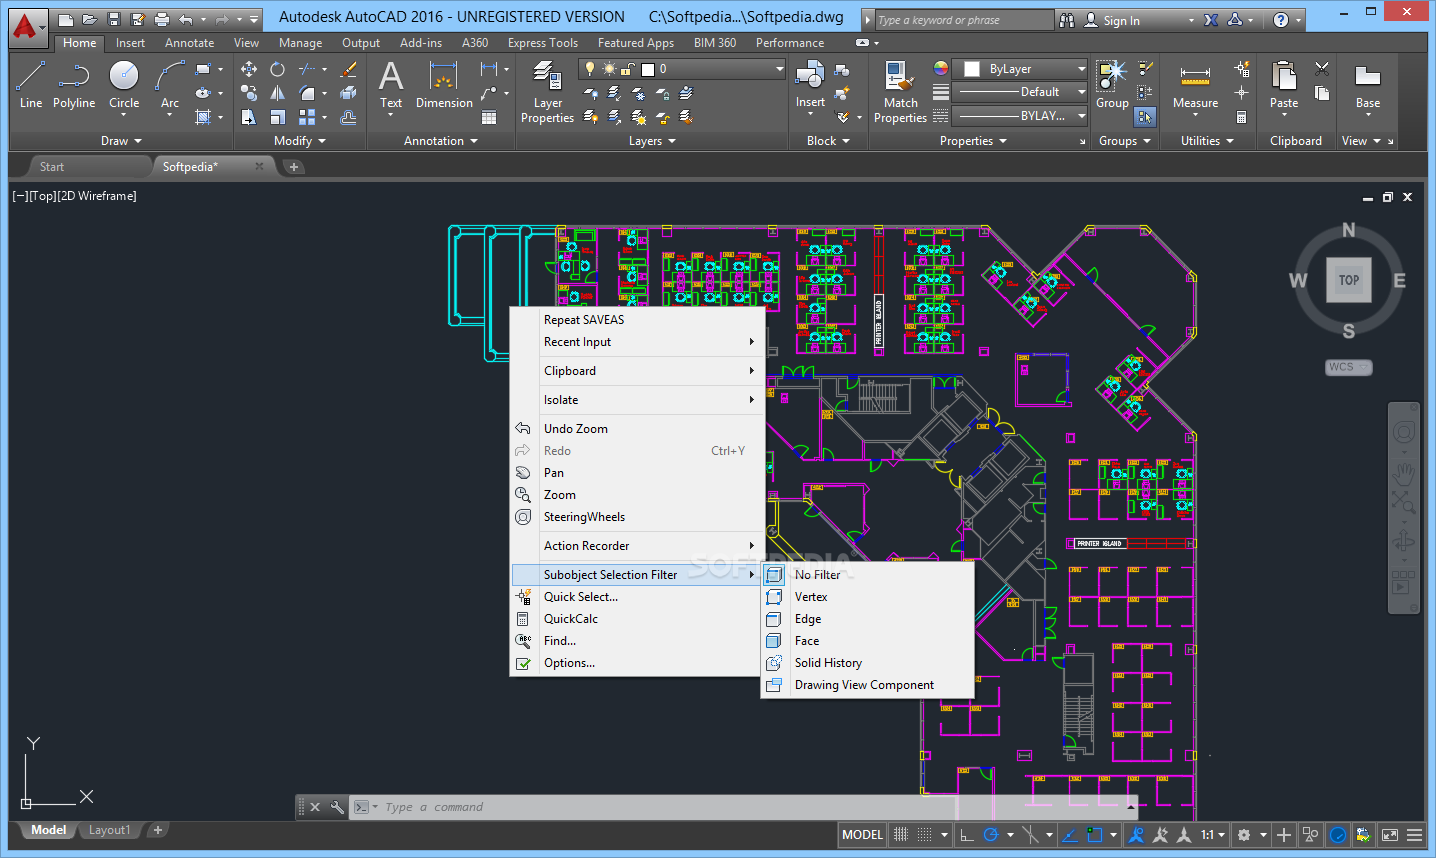Switch to the Annotate ribbon tab
The image size is (1436, 858).
190,43
